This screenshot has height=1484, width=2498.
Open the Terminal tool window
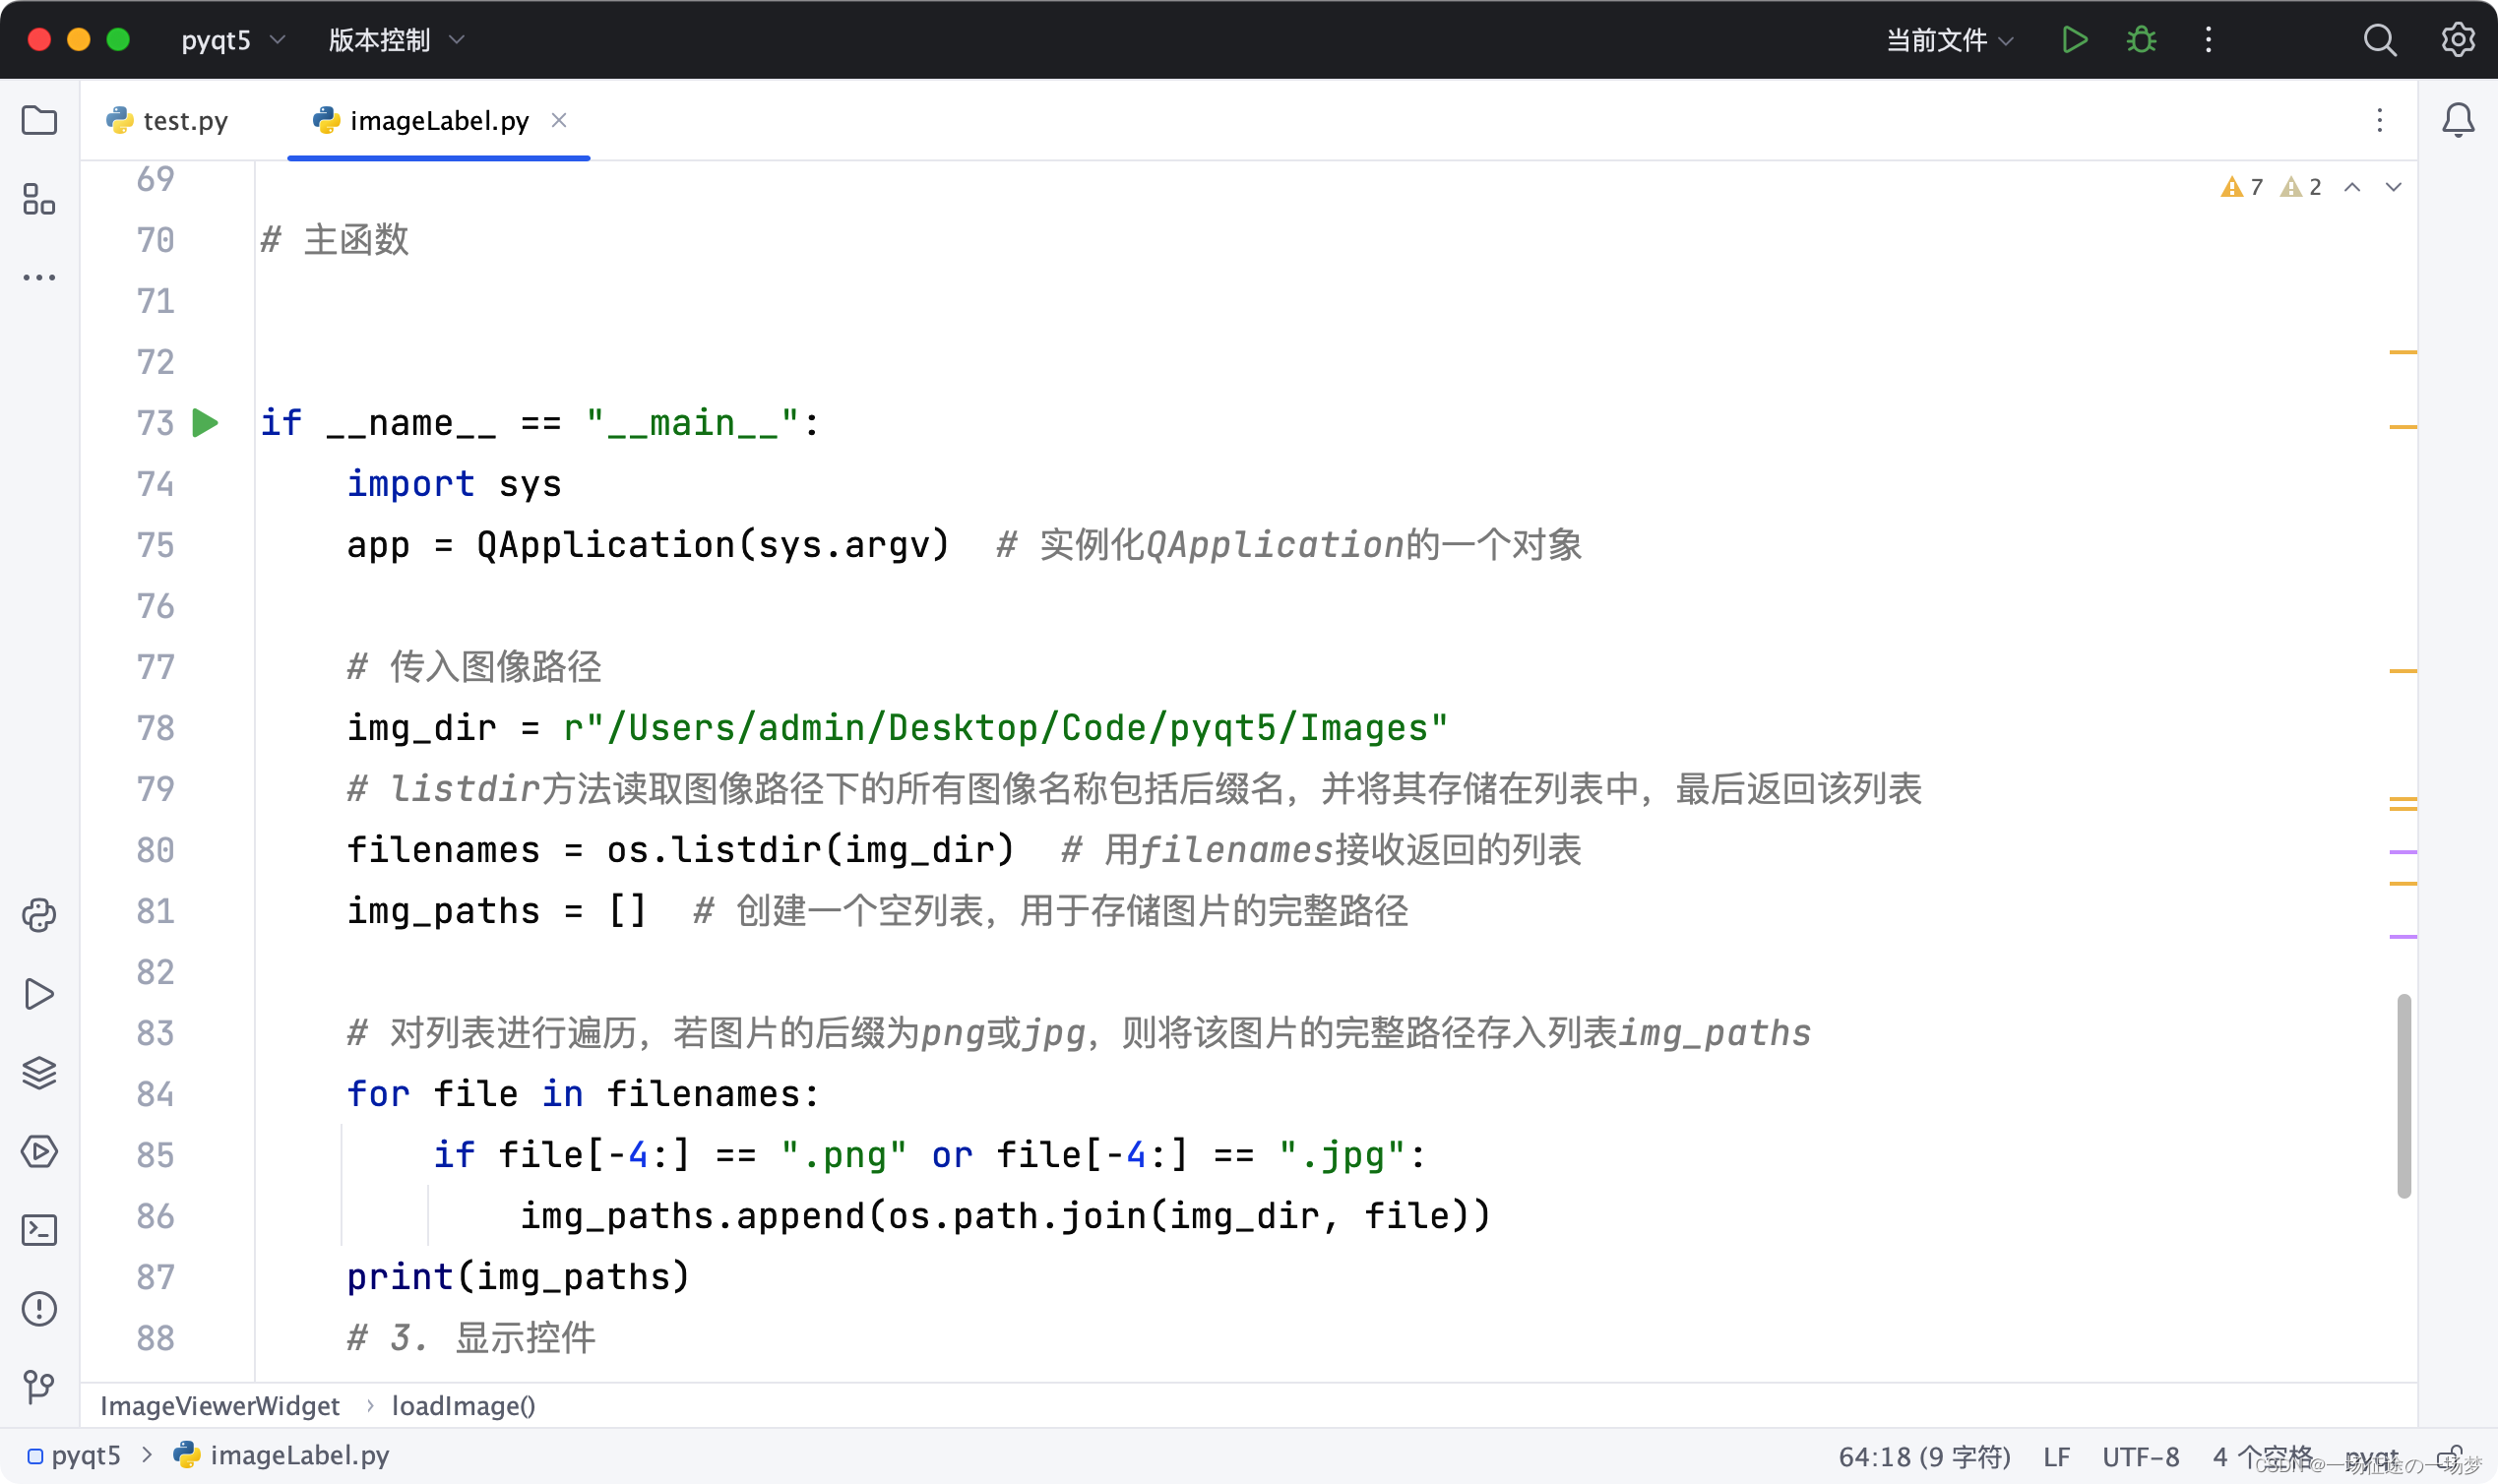click(x=40, y=1230)
